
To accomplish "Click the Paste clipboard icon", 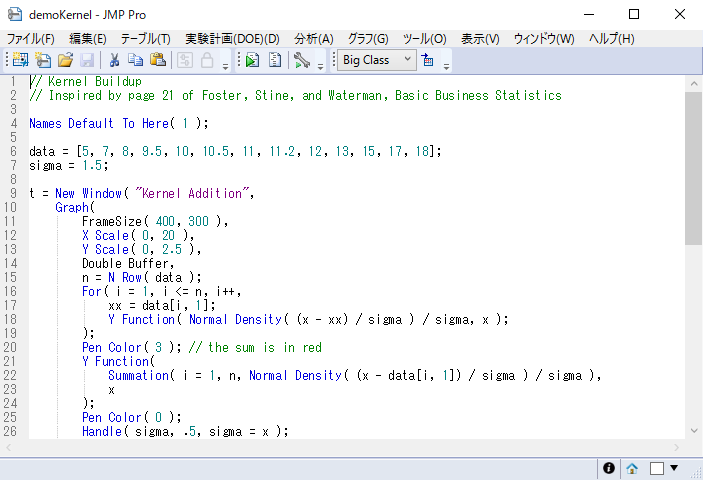I will point(157,60).
